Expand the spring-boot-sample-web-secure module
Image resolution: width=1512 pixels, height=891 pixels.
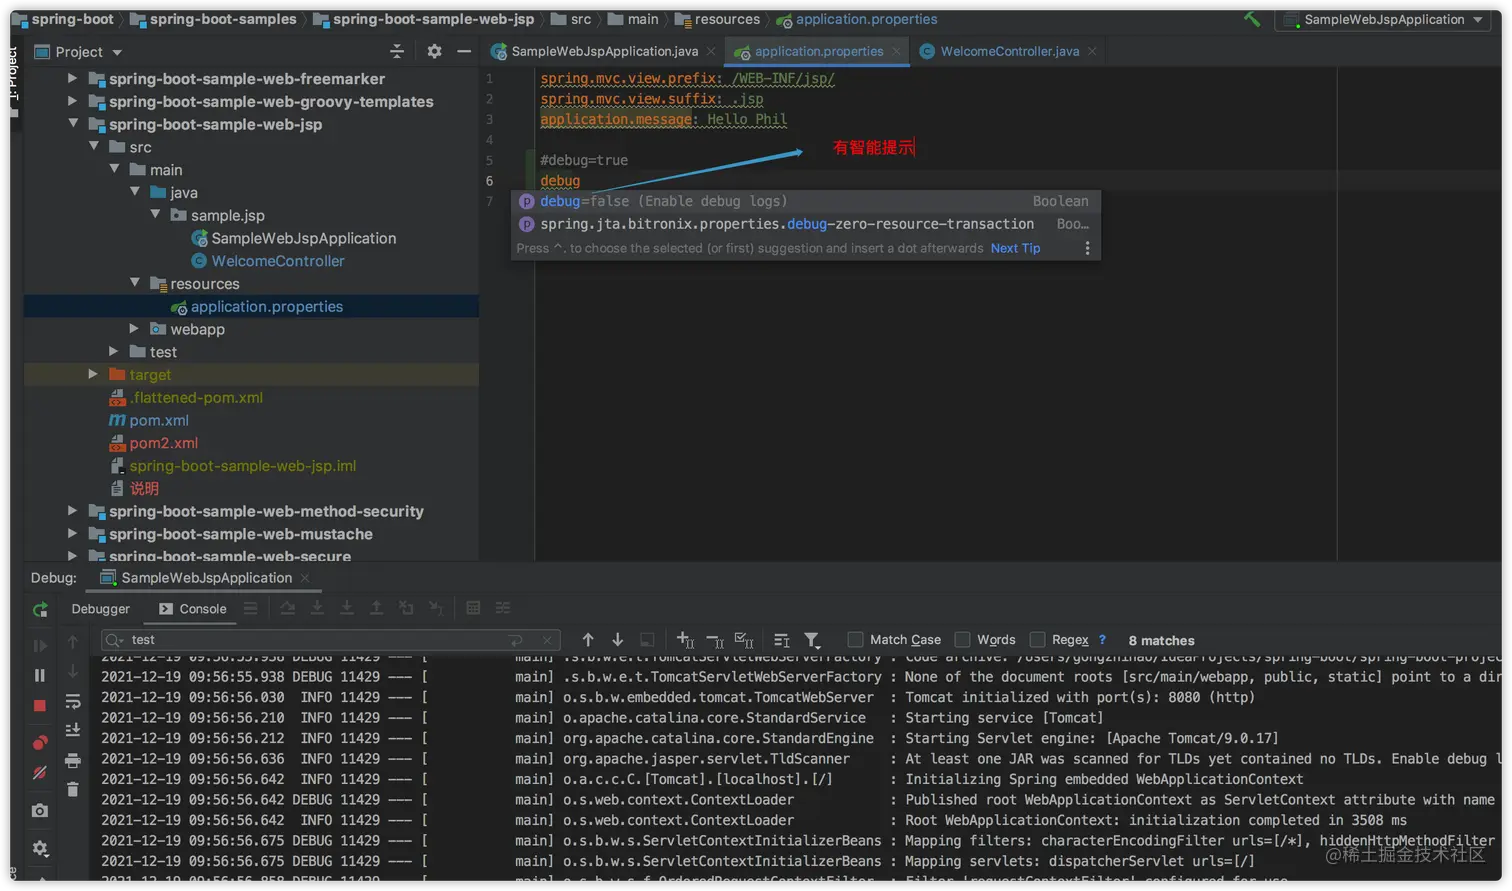[x=71, y=556]
